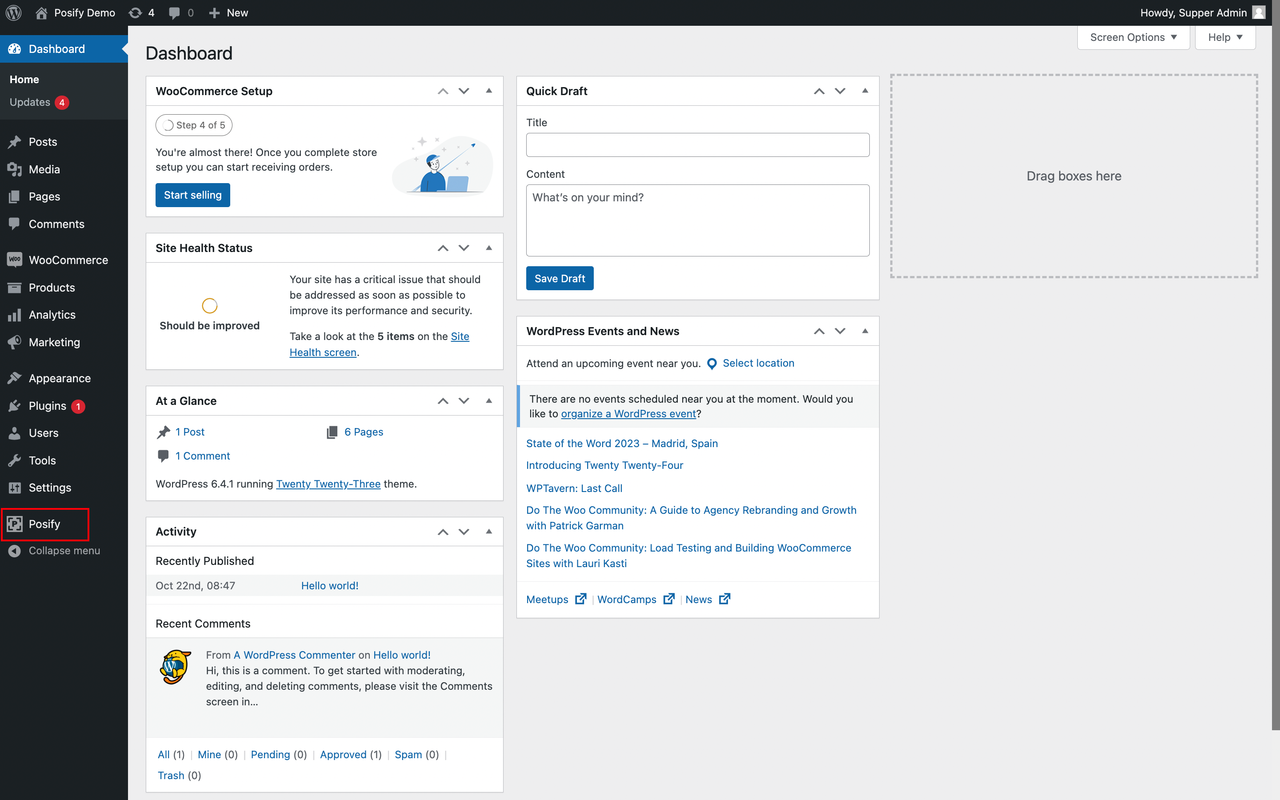Viewport: 1280px width, 800px height.
Task: Move Quick Draft panel up
Action: pos(819,91)
